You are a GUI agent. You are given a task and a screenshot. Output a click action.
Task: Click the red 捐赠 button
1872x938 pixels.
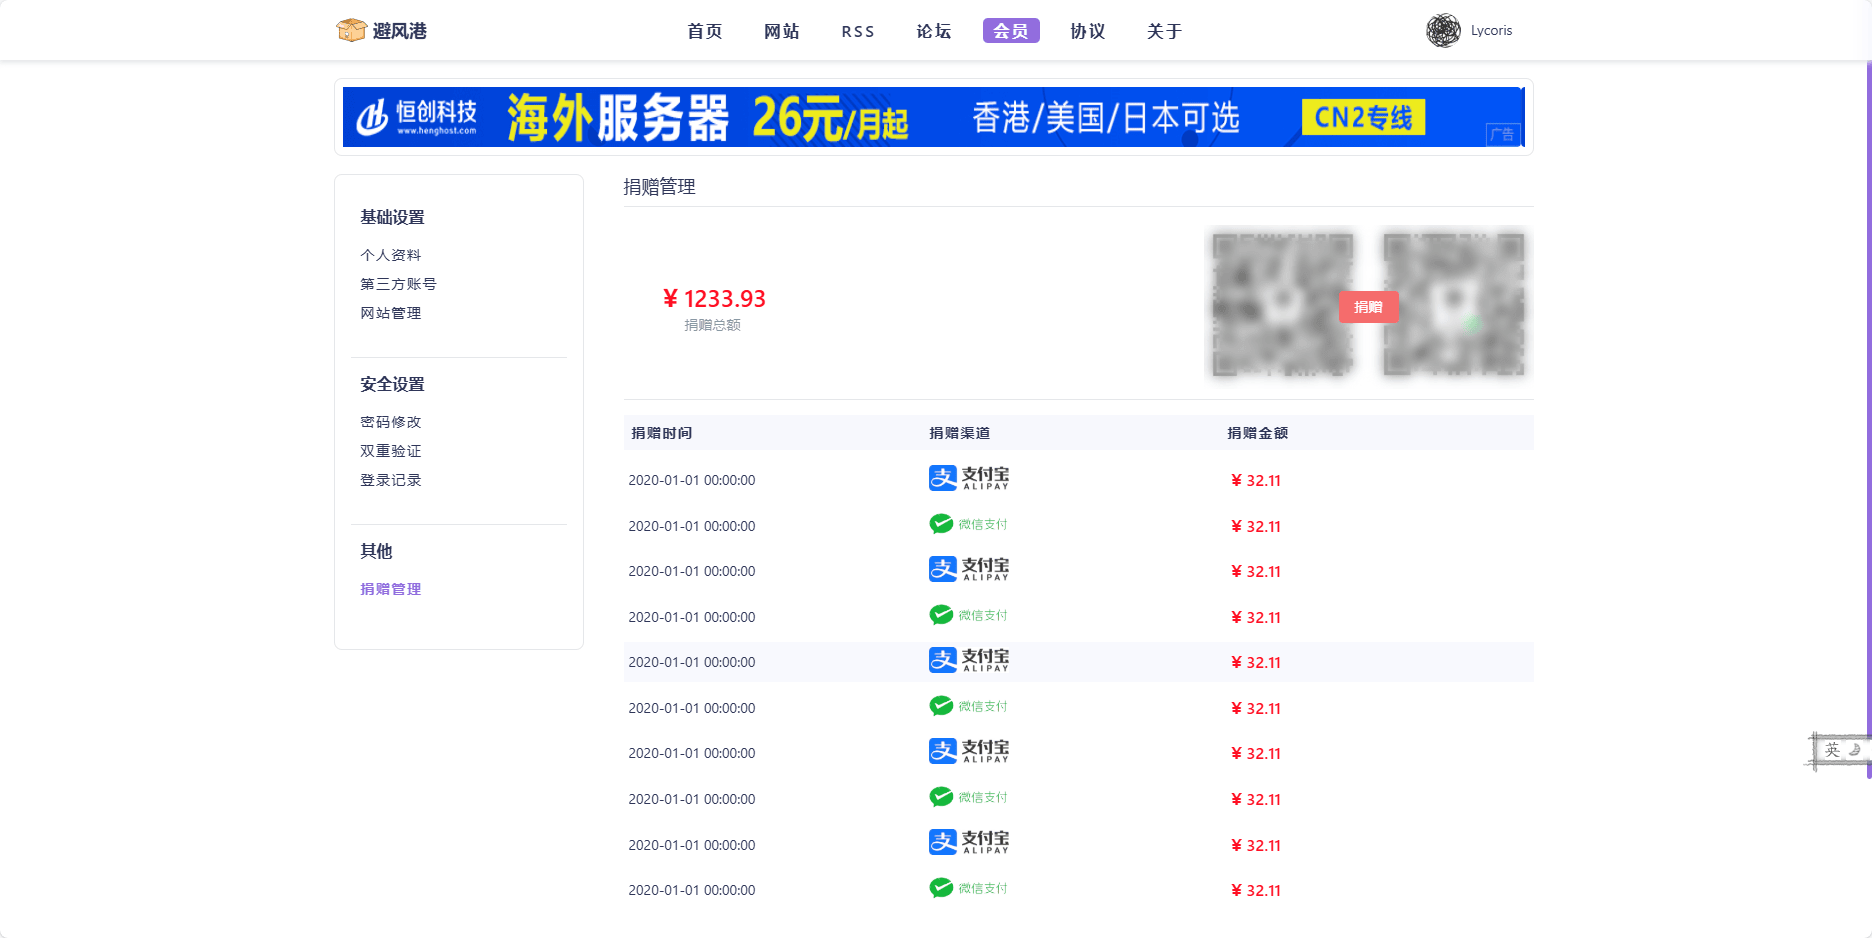(x=1368, y=307)
